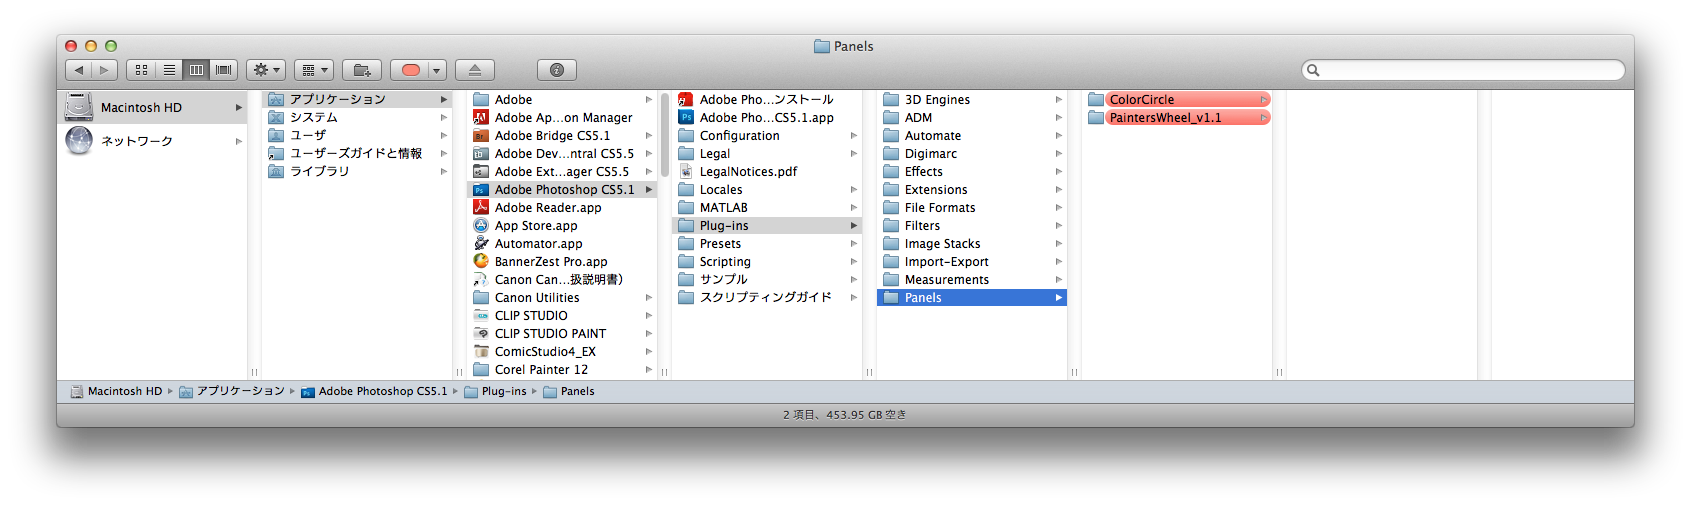Select the CLIP STUDIO folder icon
This screenshot has width=1691, height=506.
(x=481, y=315)
